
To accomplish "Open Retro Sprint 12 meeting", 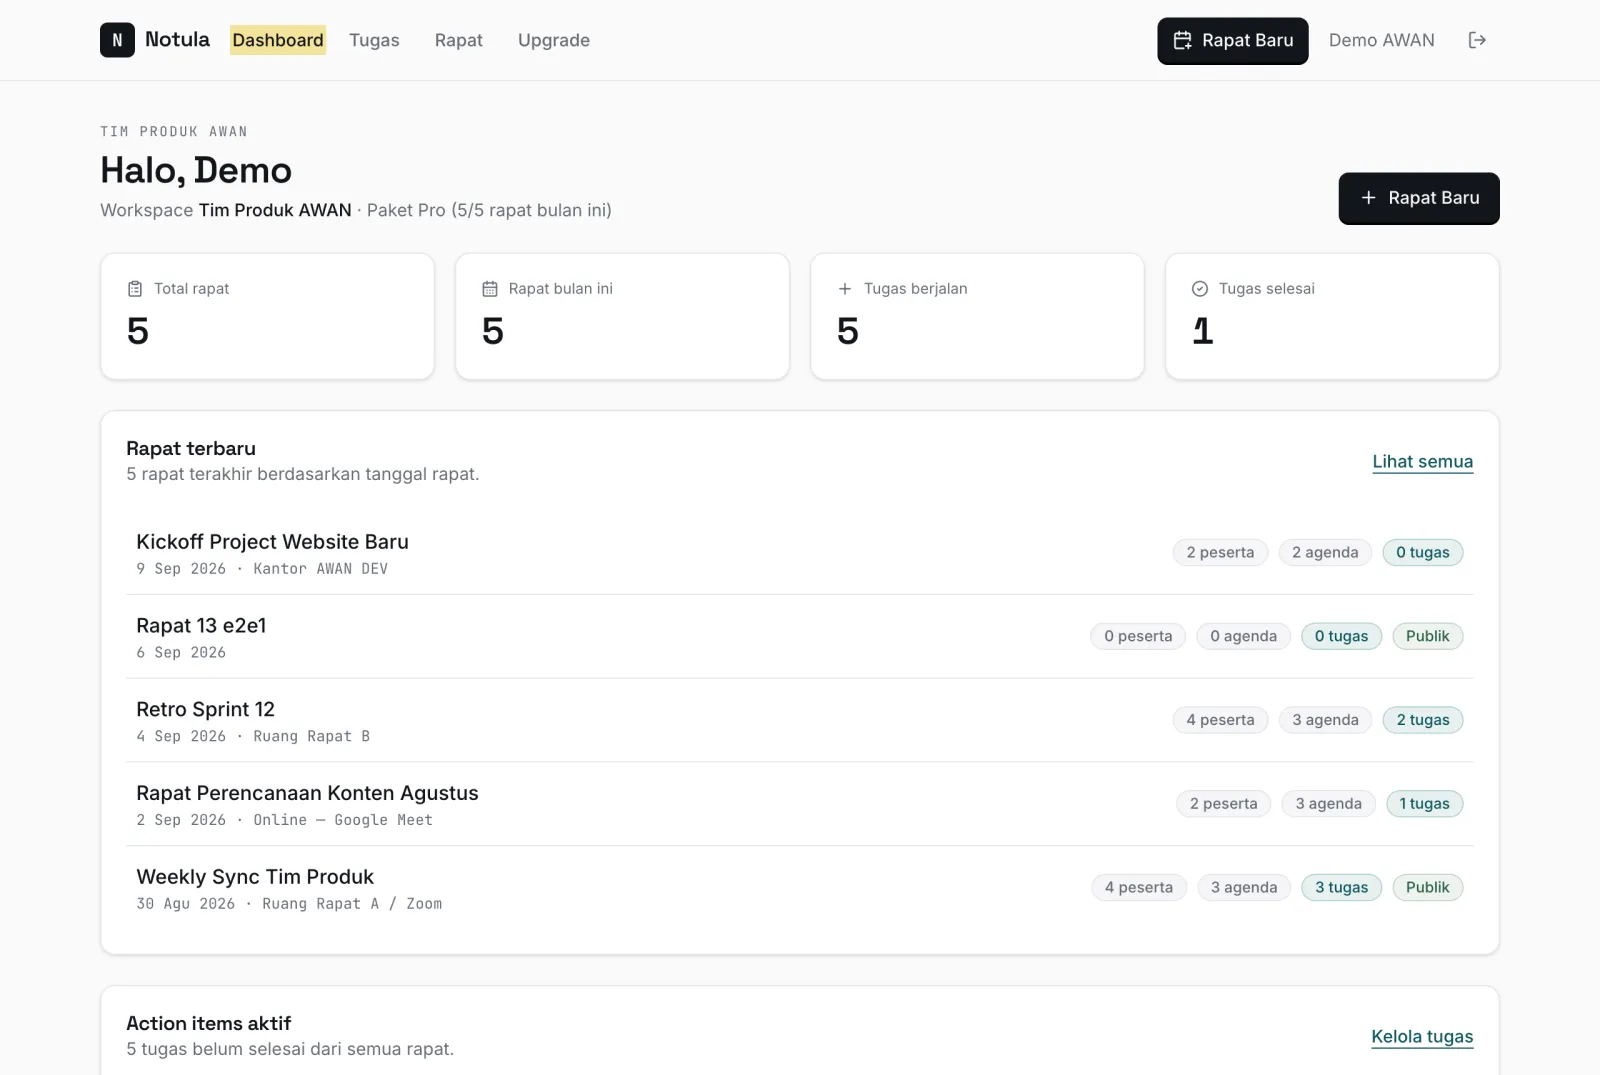I will click(800, 721).
